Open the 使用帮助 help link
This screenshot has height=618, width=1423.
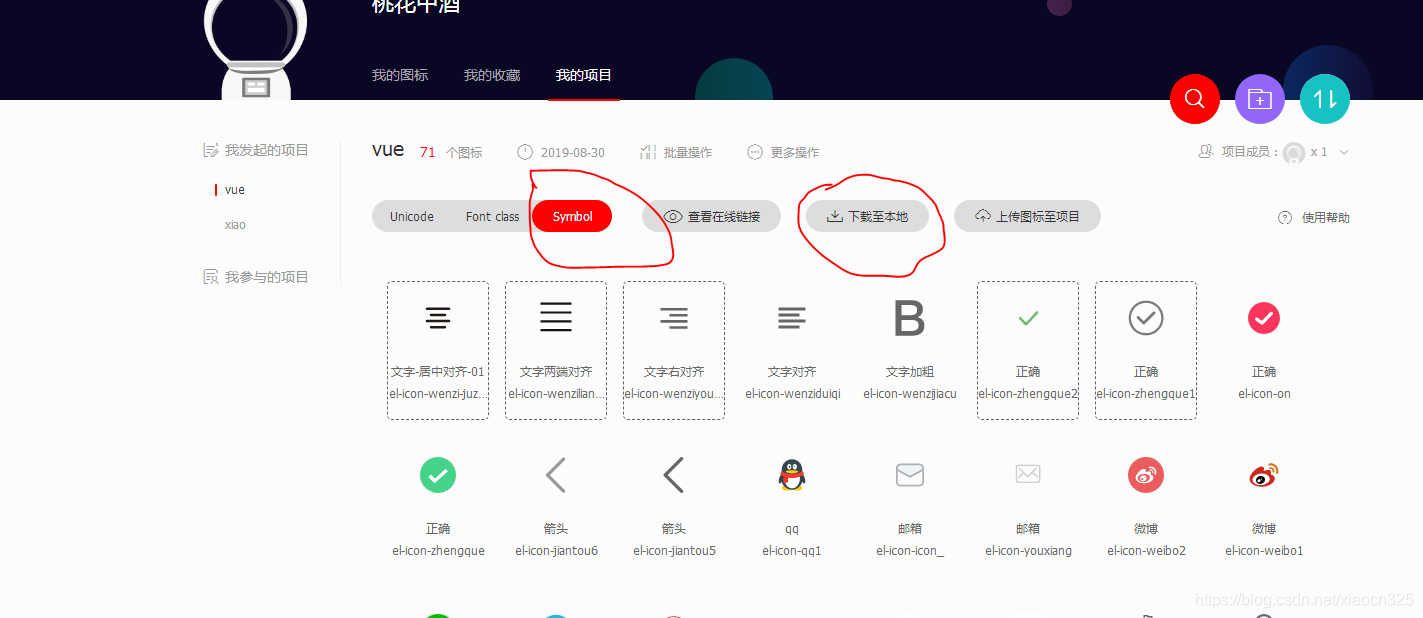point(1326,217)
